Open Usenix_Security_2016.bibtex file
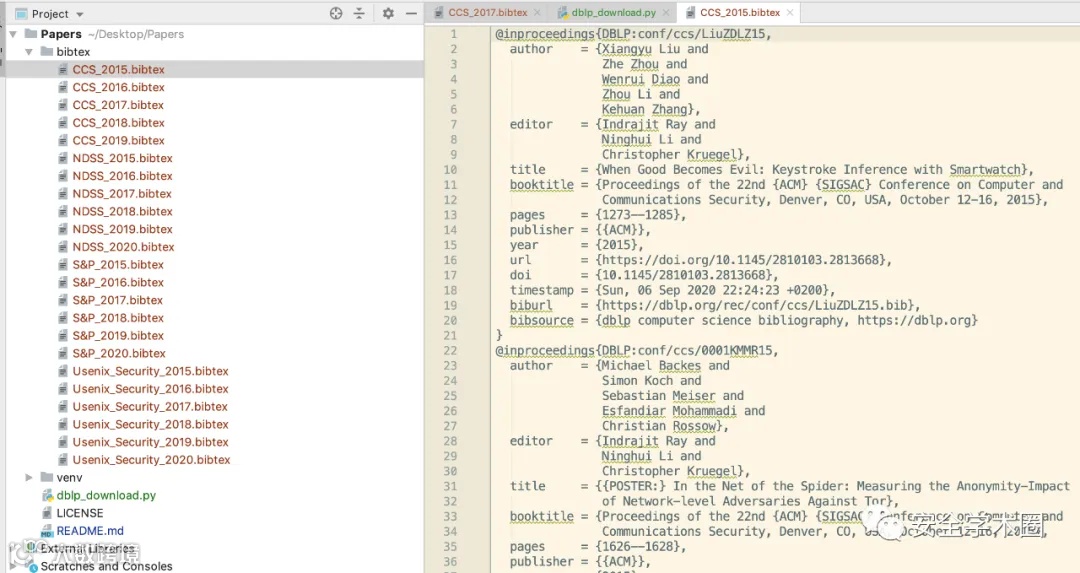Viewport: 1080px width, 573px height. pyautogui.click(x=150, y=389)
